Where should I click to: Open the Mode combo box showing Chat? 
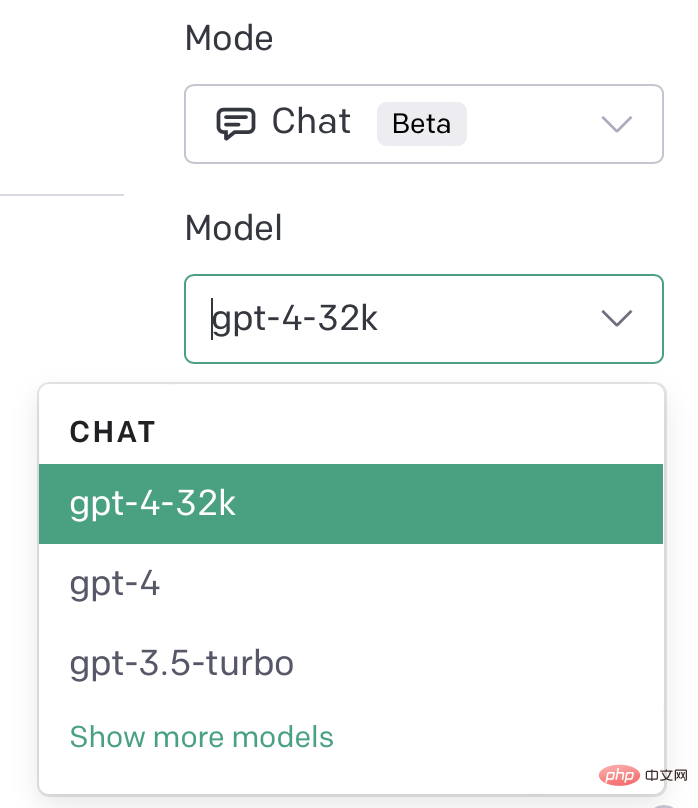point(423,124)
